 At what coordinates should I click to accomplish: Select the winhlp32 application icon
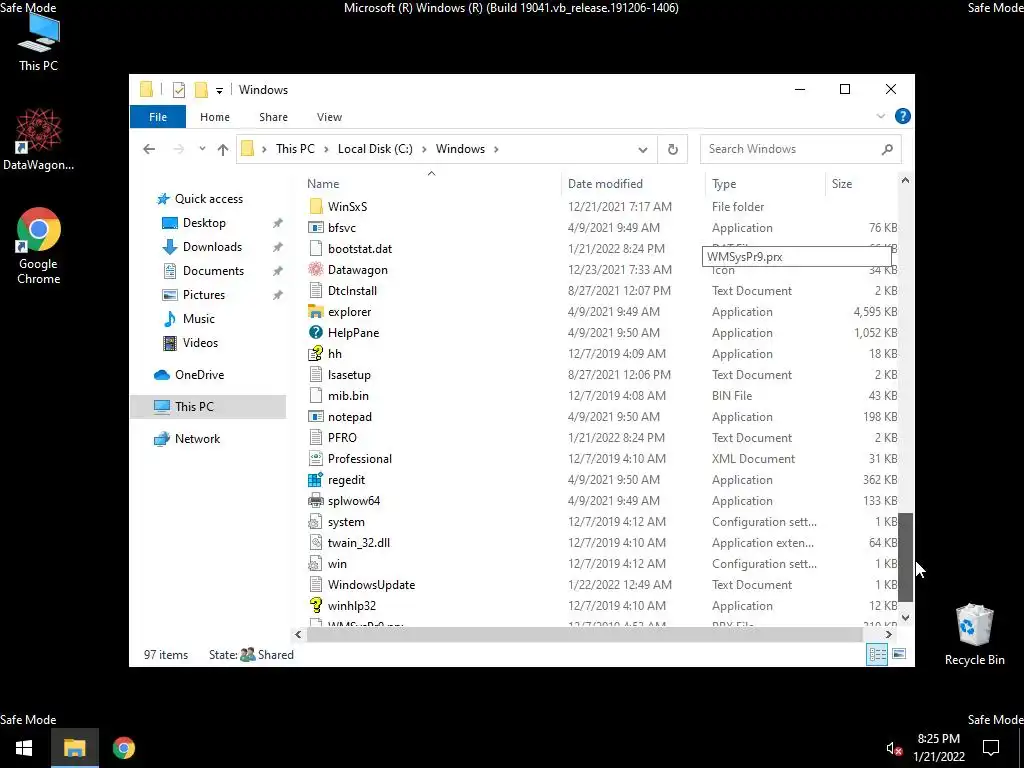click(x=316, y=605)
